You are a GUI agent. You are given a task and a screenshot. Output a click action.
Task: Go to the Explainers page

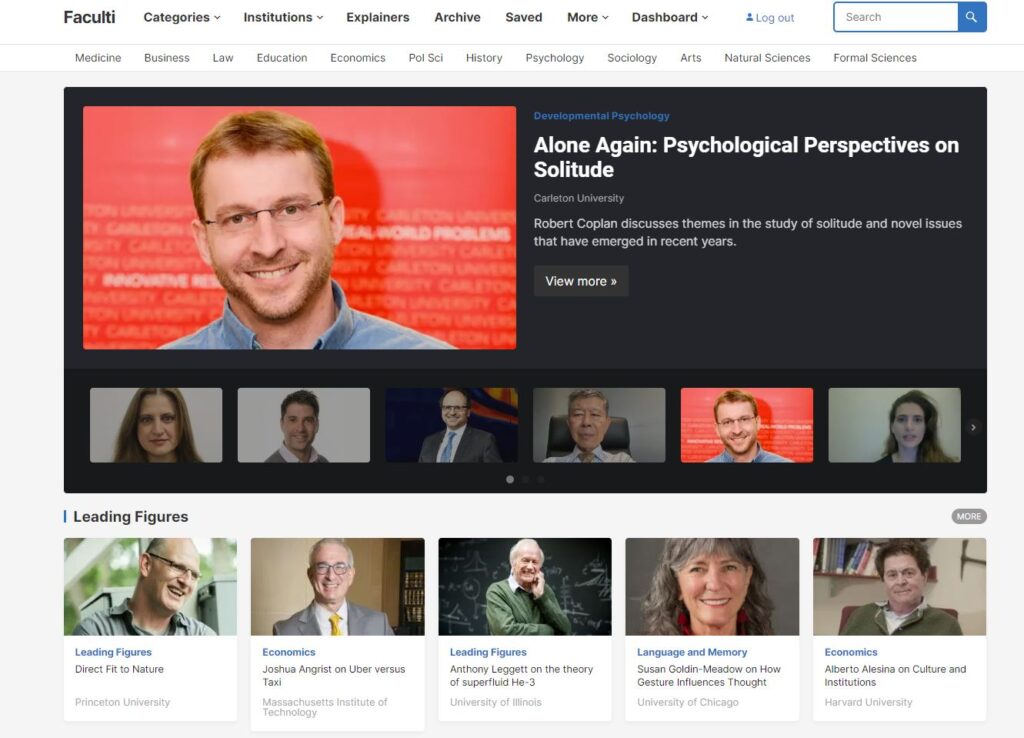coord(377,17)
